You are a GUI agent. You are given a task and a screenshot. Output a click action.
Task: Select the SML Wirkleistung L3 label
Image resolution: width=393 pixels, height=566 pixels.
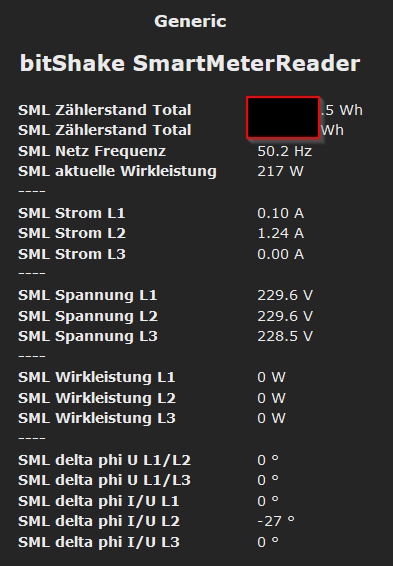point(97,418)
